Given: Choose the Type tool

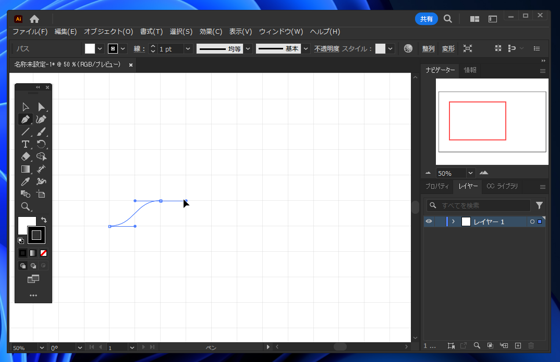Looking at the screenshot, I should click(25, 144).
